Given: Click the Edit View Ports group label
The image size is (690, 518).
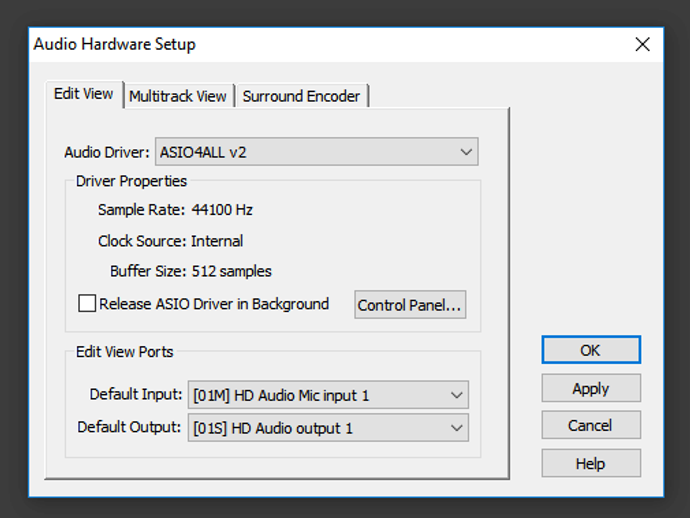Looking at the screenshot, I should 124,352.
